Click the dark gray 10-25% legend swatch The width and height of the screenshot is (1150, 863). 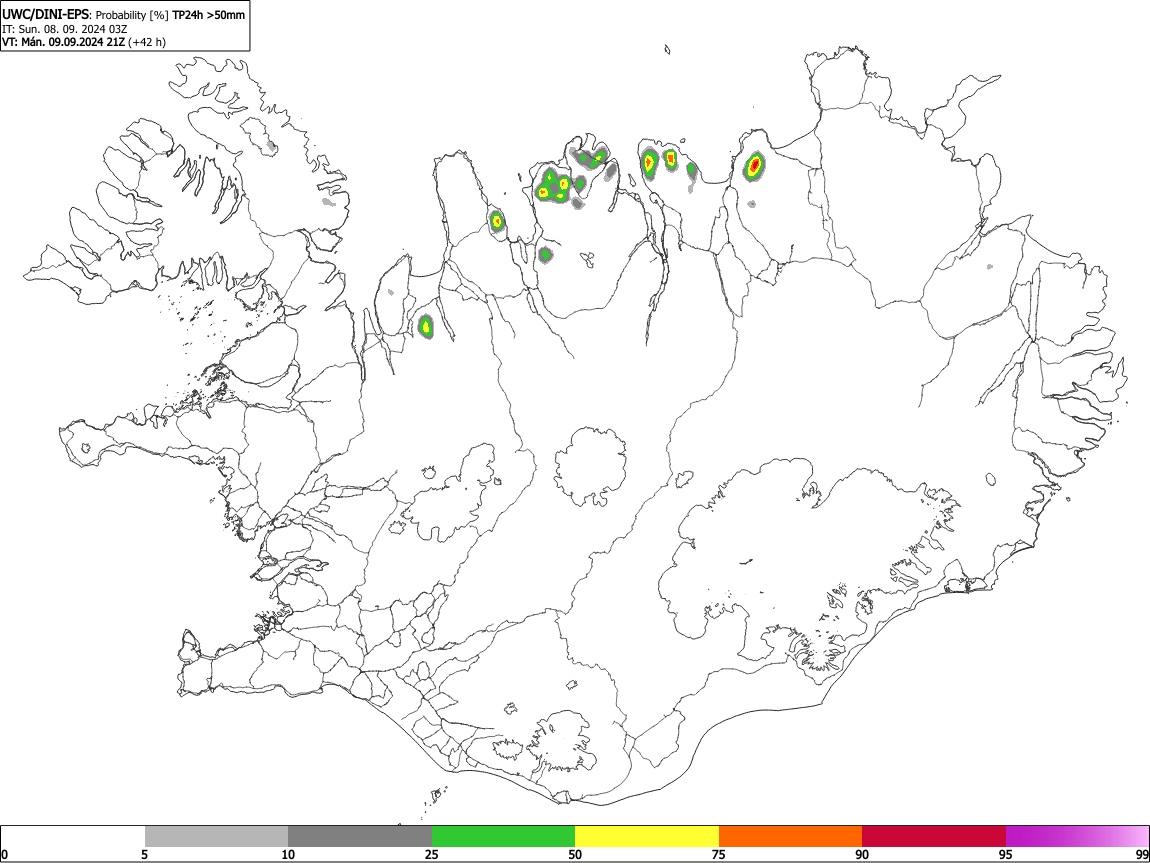click(360, 837)
